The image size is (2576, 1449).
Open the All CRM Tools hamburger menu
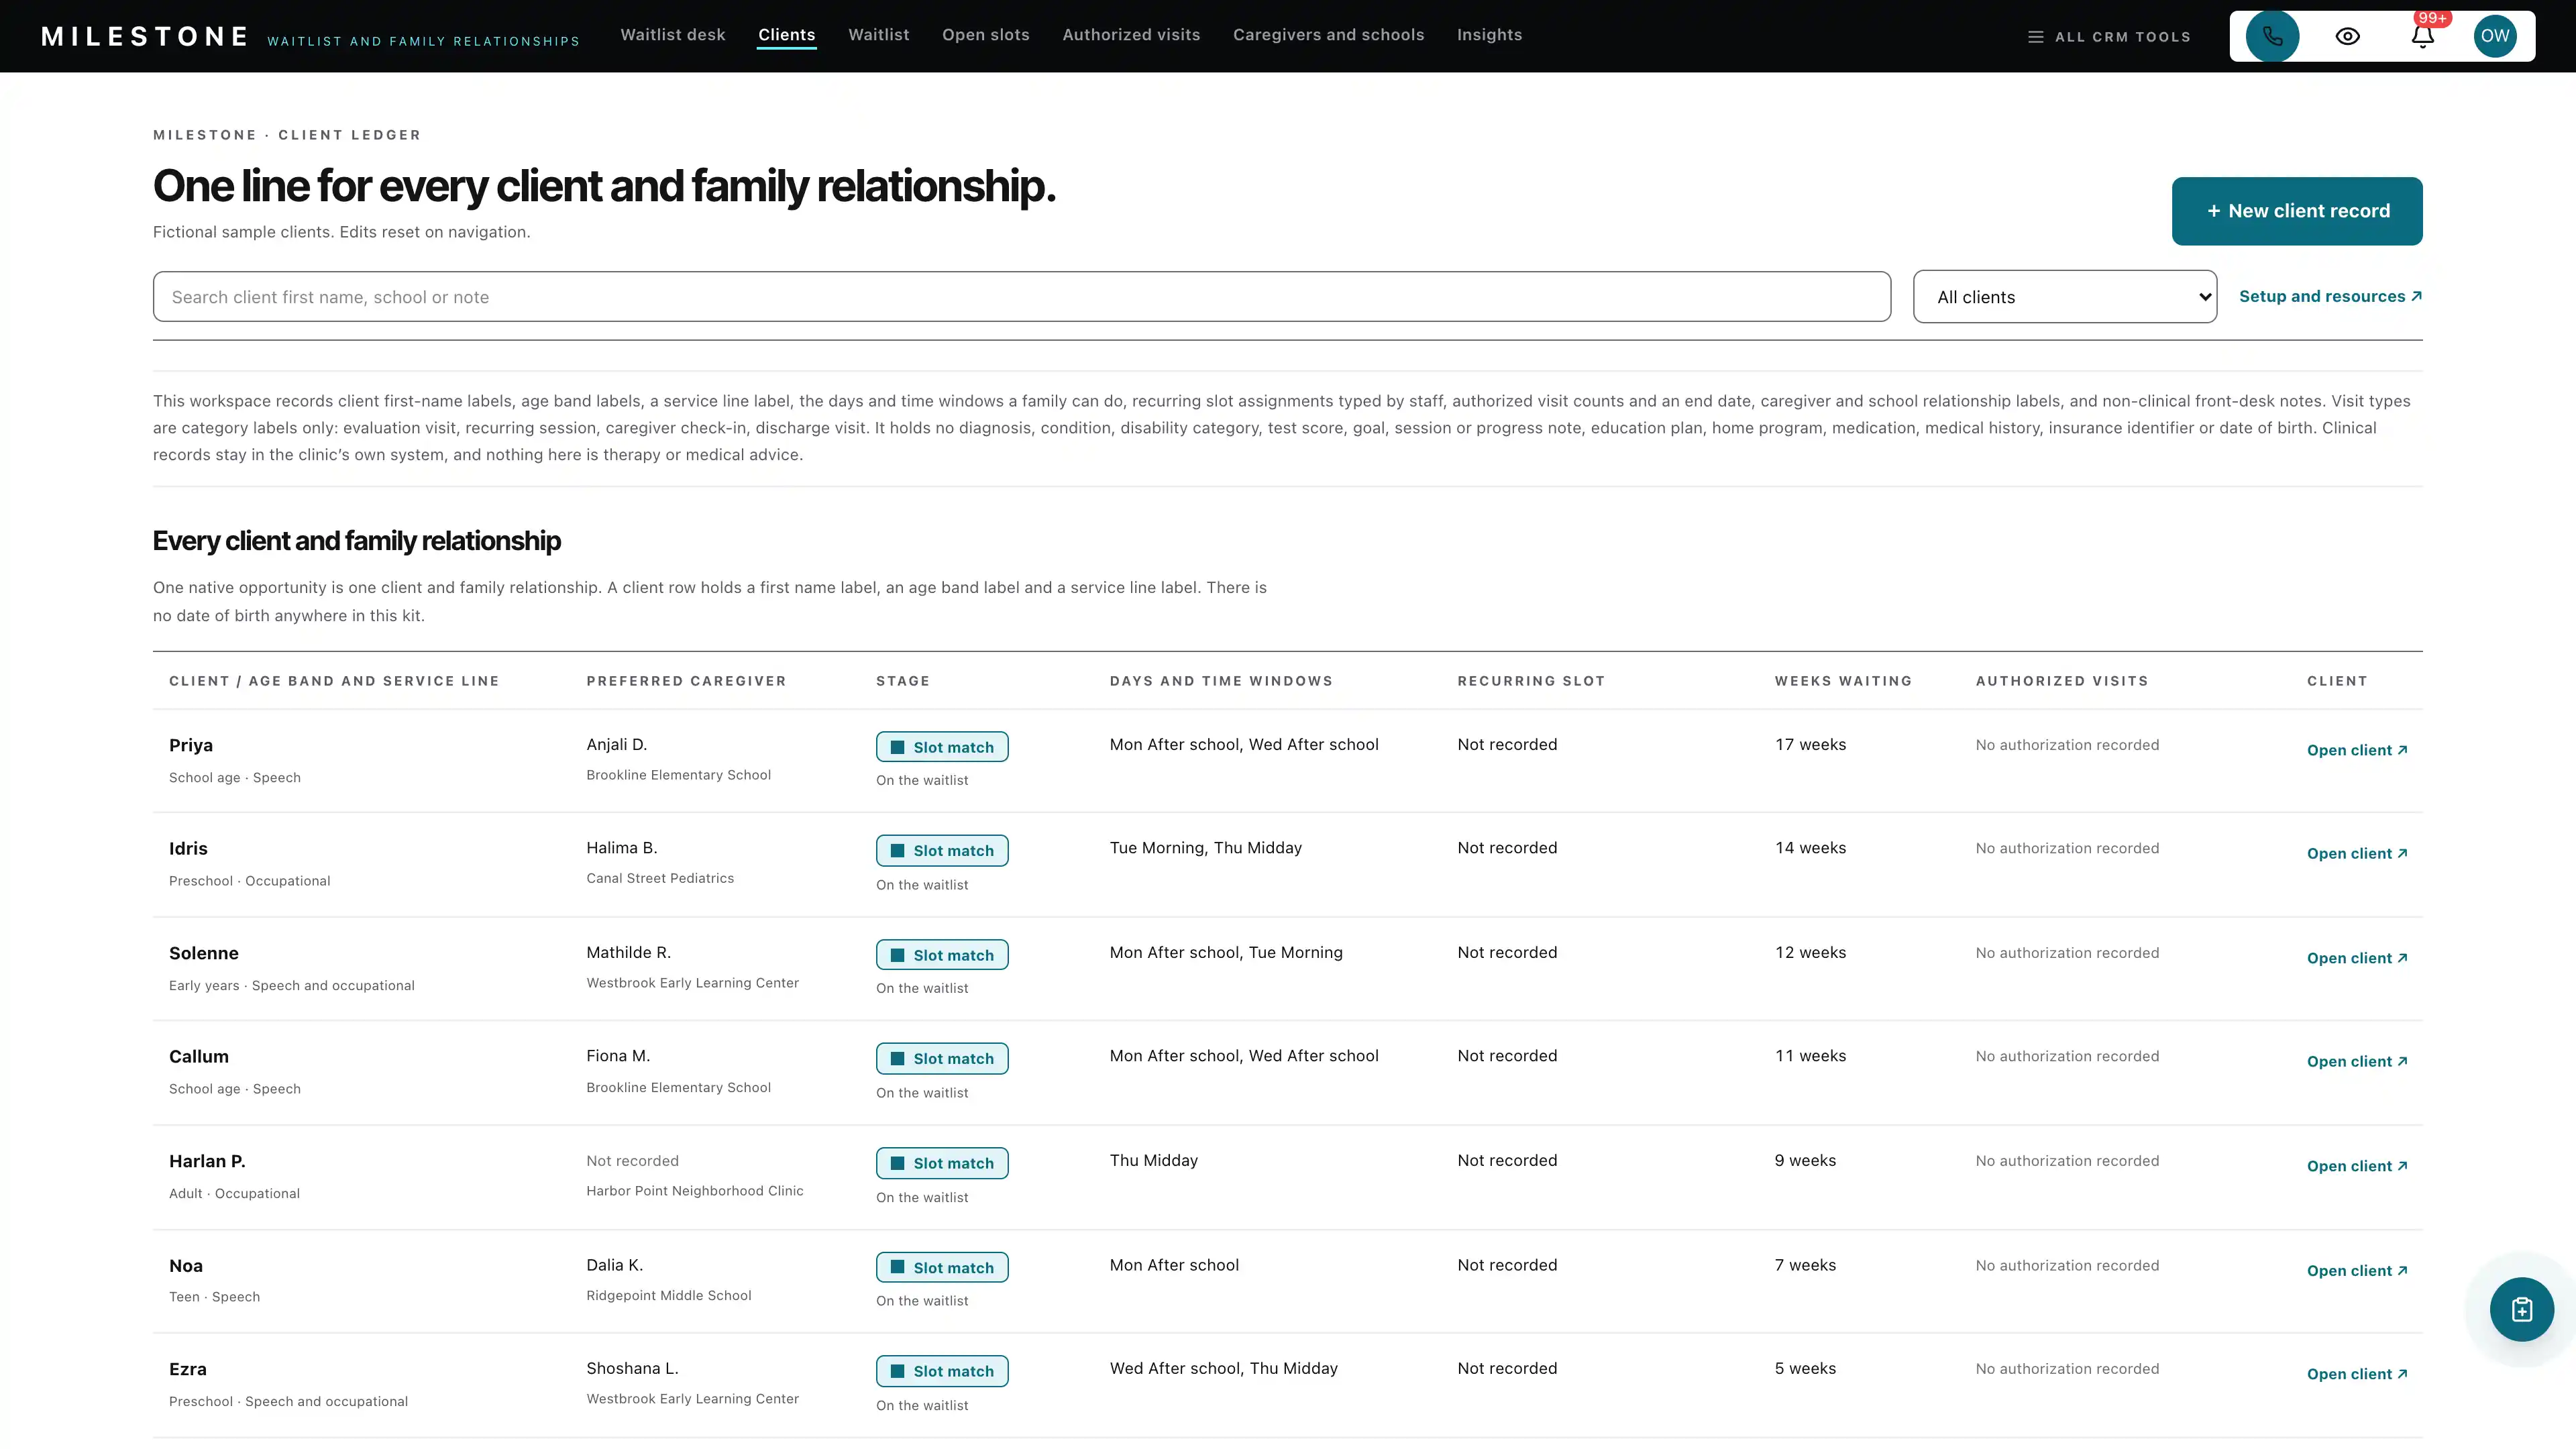[2109, 37]
